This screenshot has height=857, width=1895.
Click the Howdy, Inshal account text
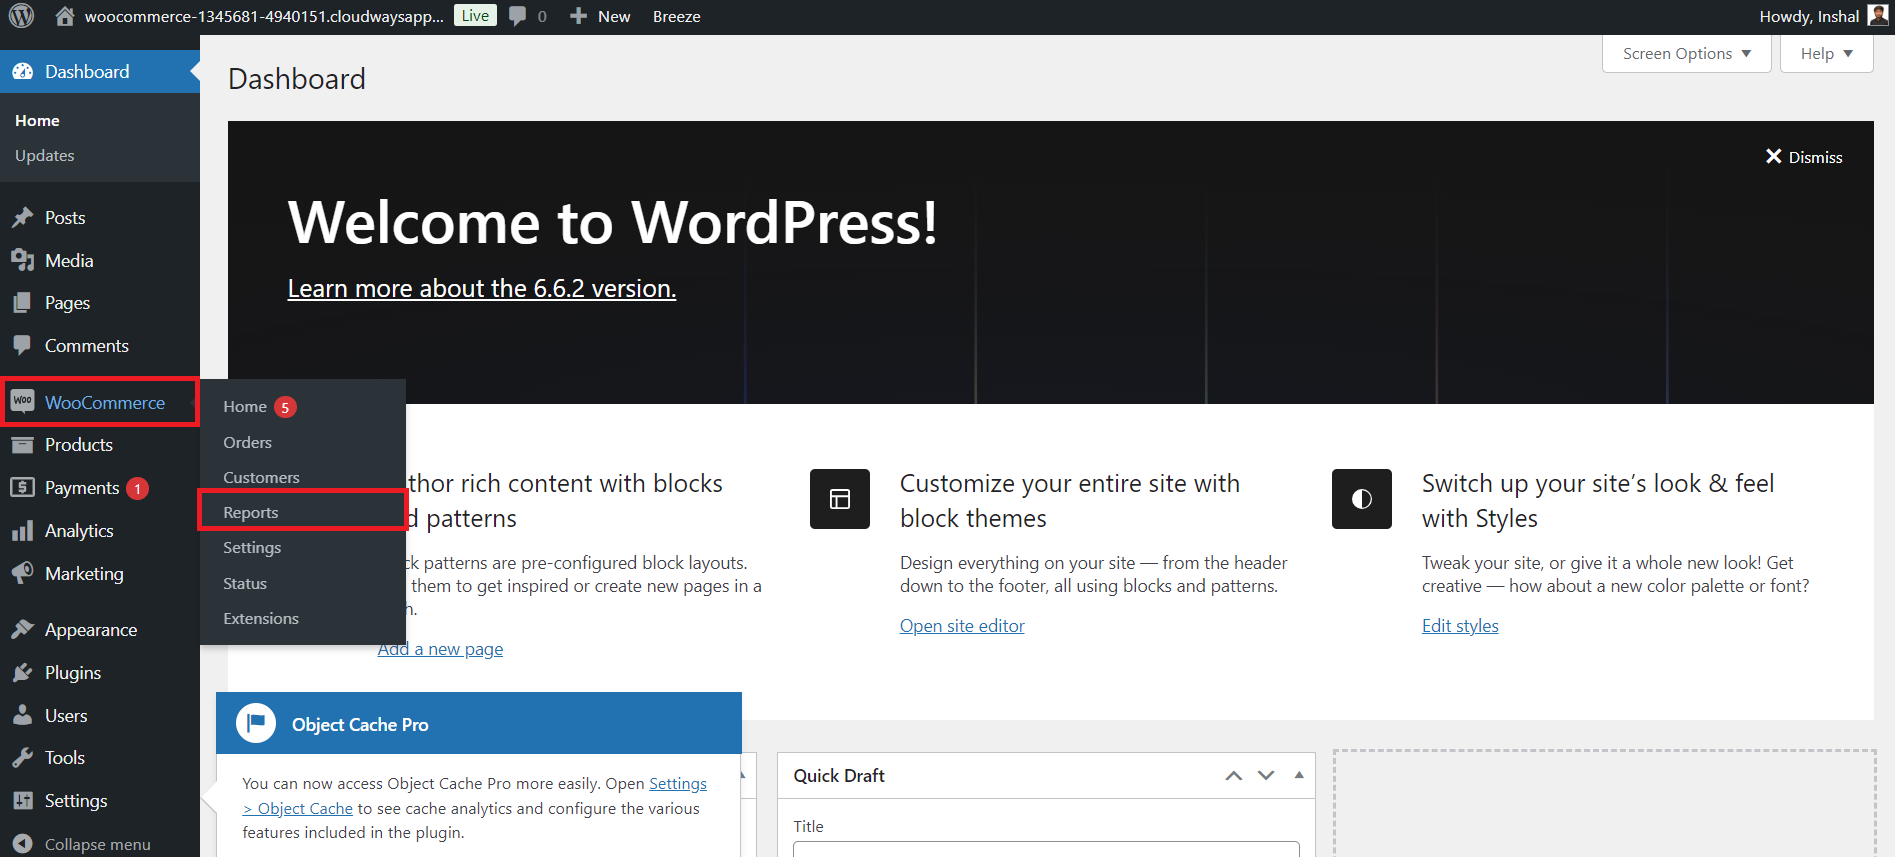click(x=1809, y=16)
